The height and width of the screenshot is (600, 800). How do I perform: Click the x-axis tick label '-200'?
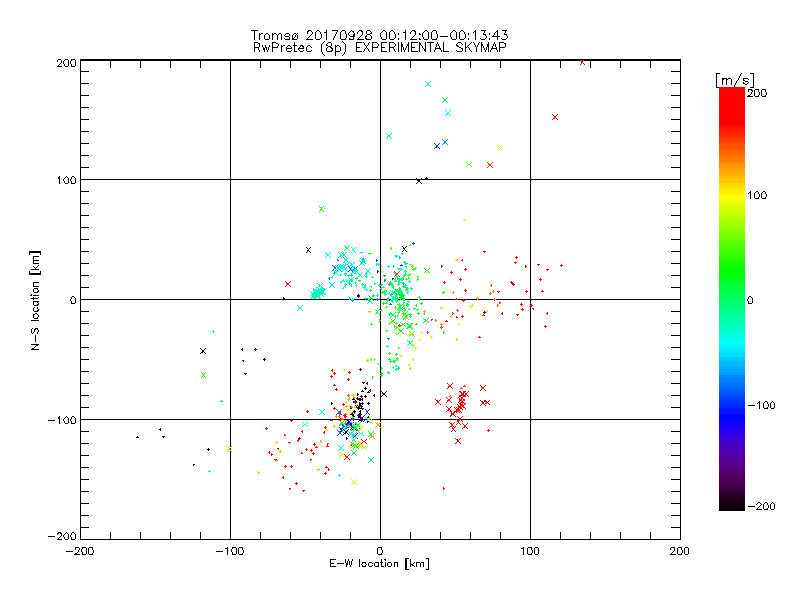pyautogui.click(x=80, y=551)
